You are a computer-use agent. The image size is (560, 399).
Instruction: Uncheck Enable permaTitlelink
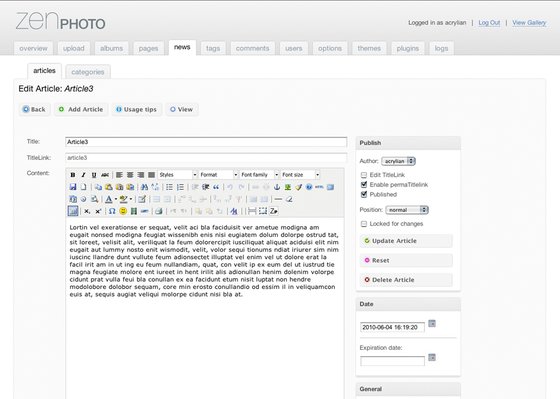364,184
